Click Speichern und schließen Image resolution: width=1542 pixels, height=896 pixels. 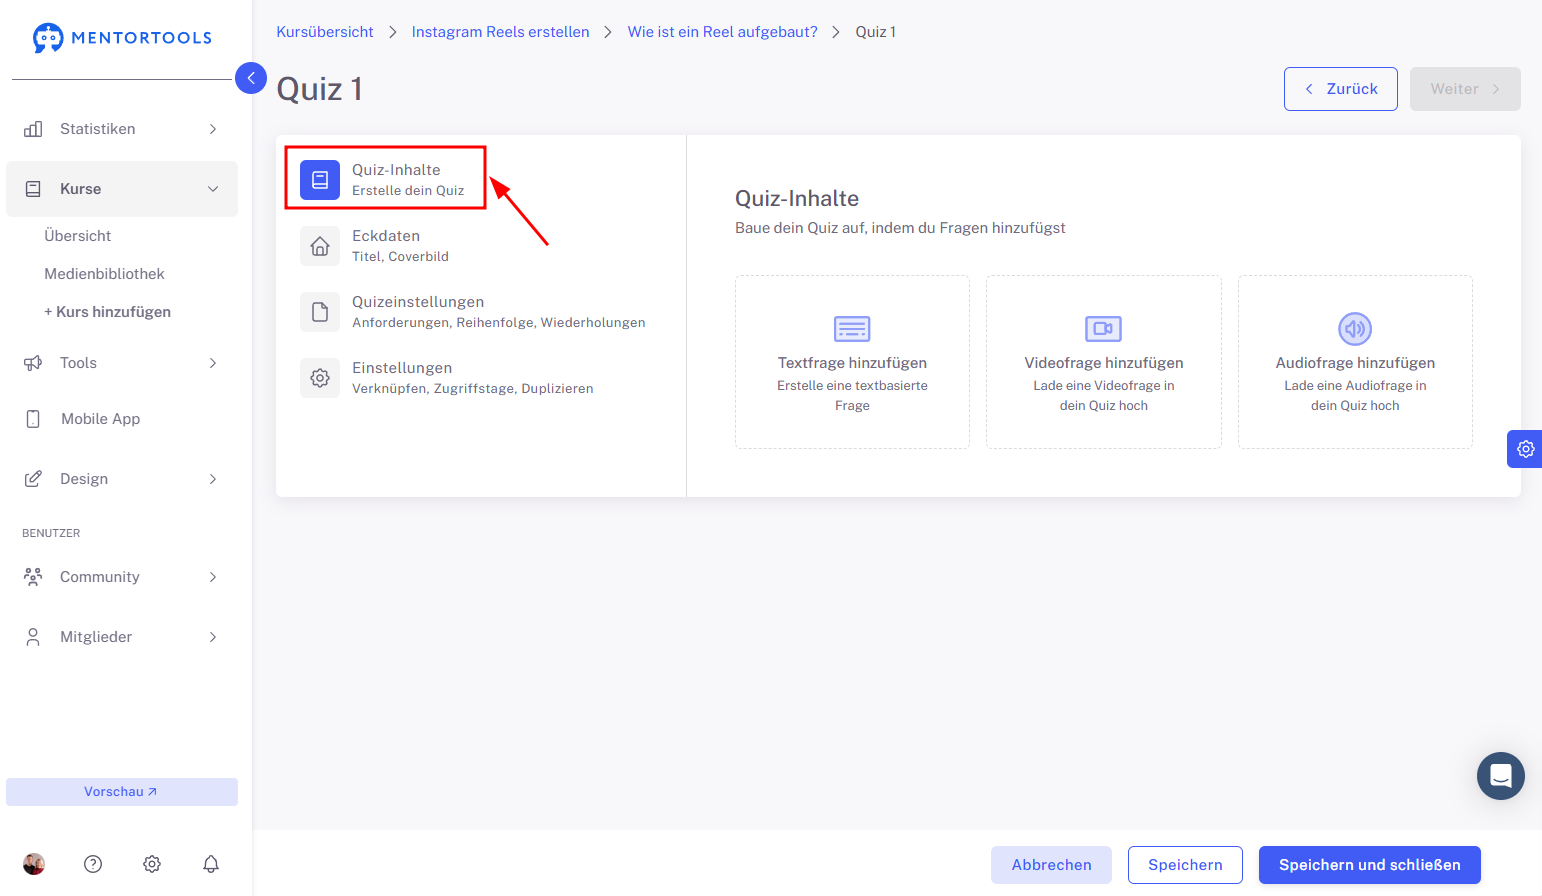(x=1370, y=865)
